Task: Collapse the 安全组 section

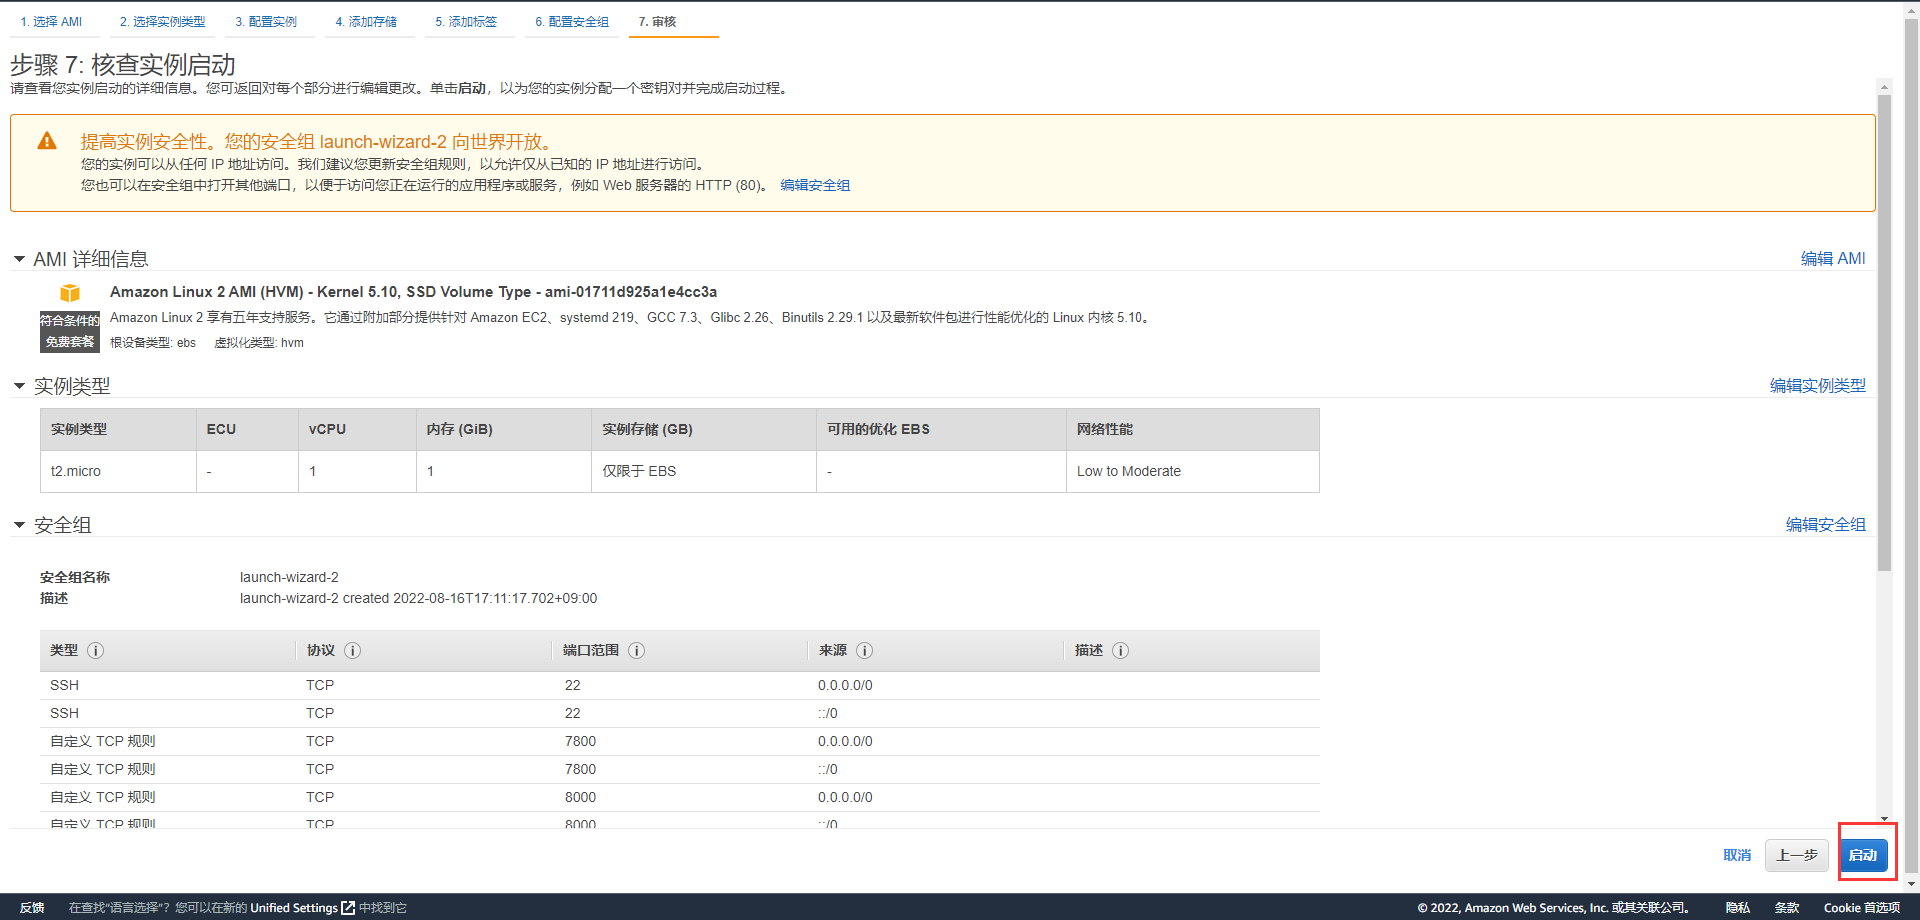Action: [x=19, y=525]
